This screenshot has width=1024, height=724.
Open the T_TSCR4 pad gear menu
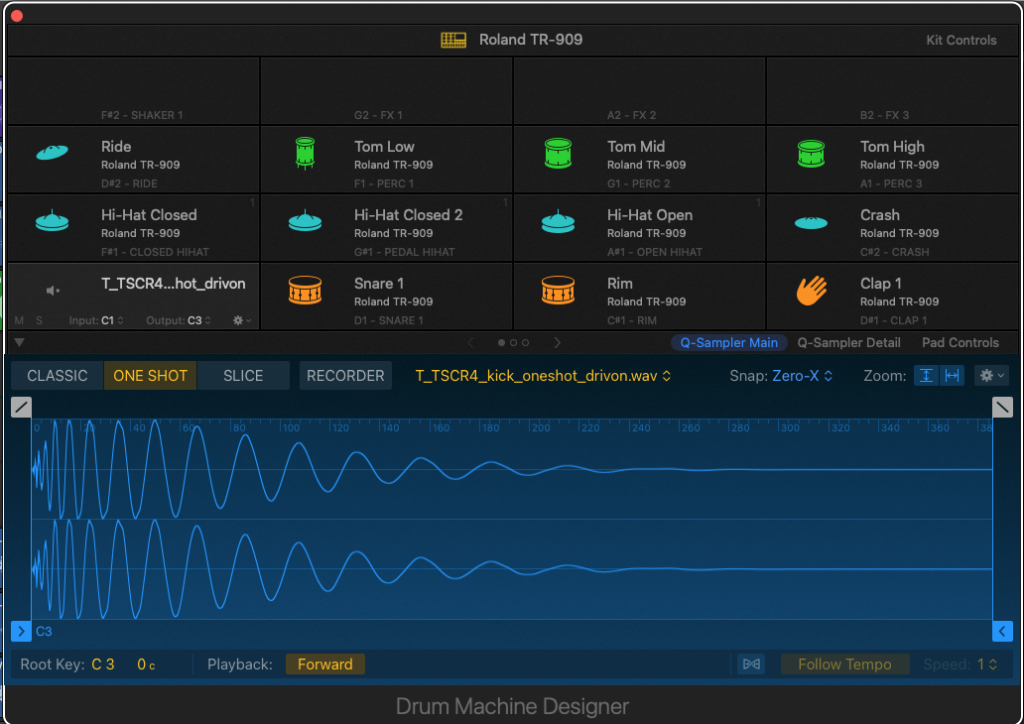pos(242,321)
